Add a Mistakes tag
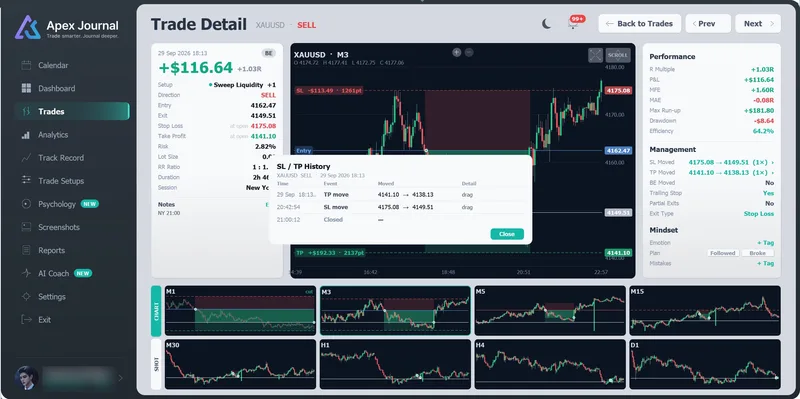800x399 pixels. 765,263
